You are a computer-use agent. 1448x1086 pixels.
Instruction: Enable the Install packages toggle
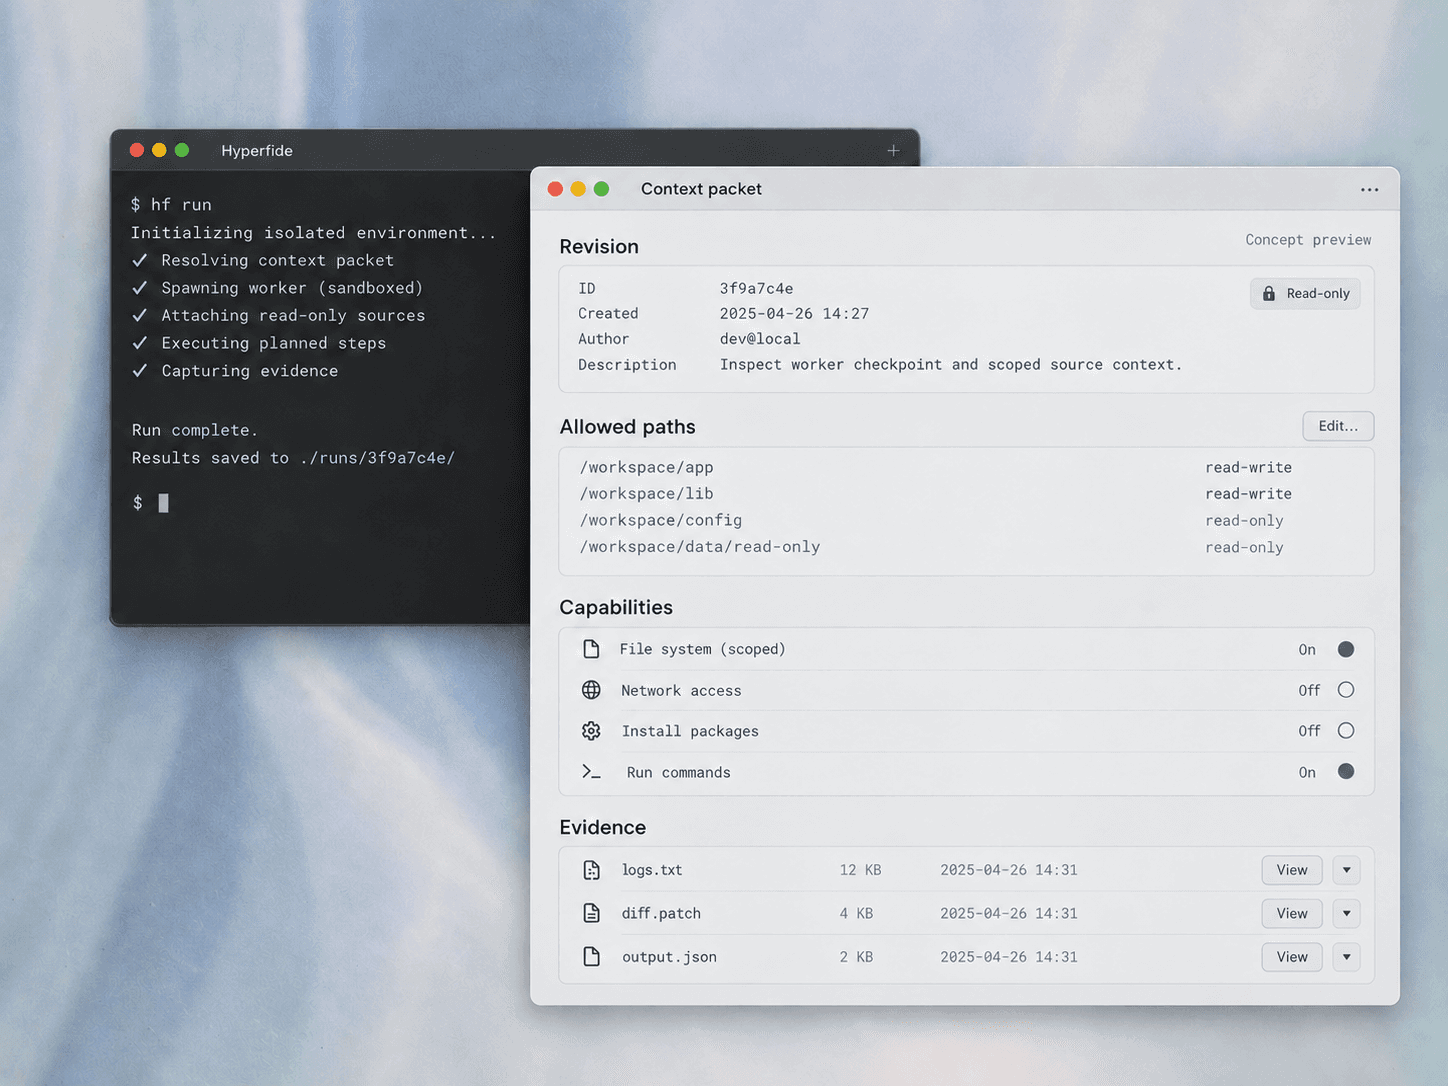[x=1346, y=731]
